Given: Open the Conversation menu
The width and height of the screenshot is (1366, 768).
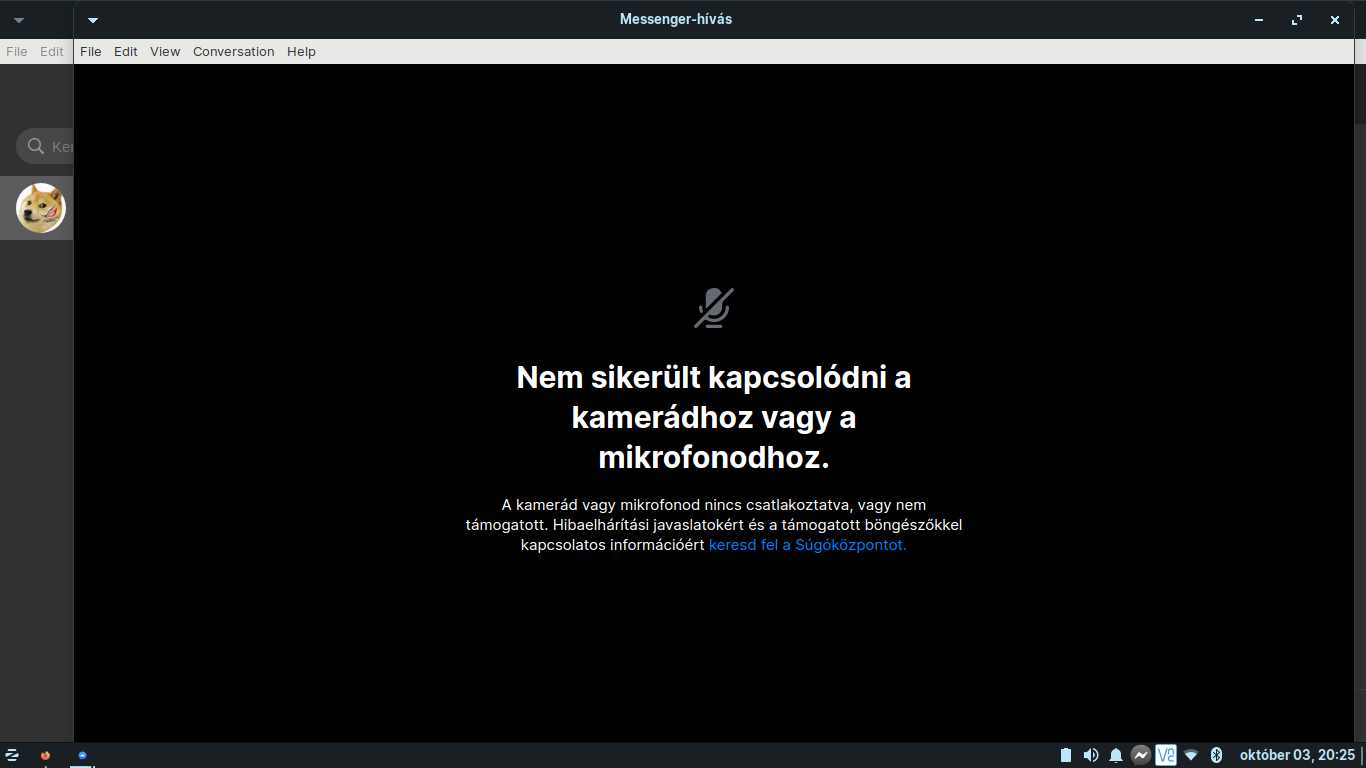Looking at the screenshot, I should pyautogui.click(x=233, y=51).
